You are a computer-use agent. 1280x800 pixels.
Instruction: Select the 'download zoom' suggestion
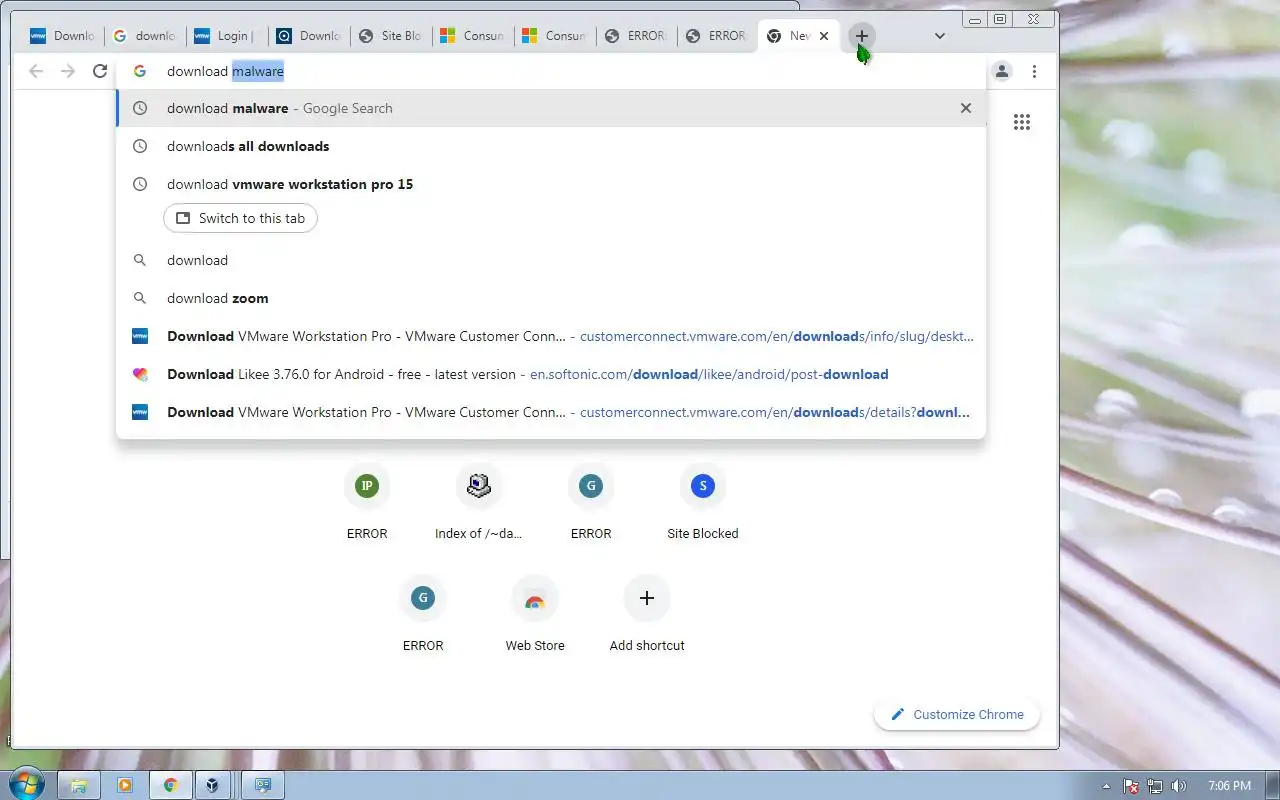(551, 298)
